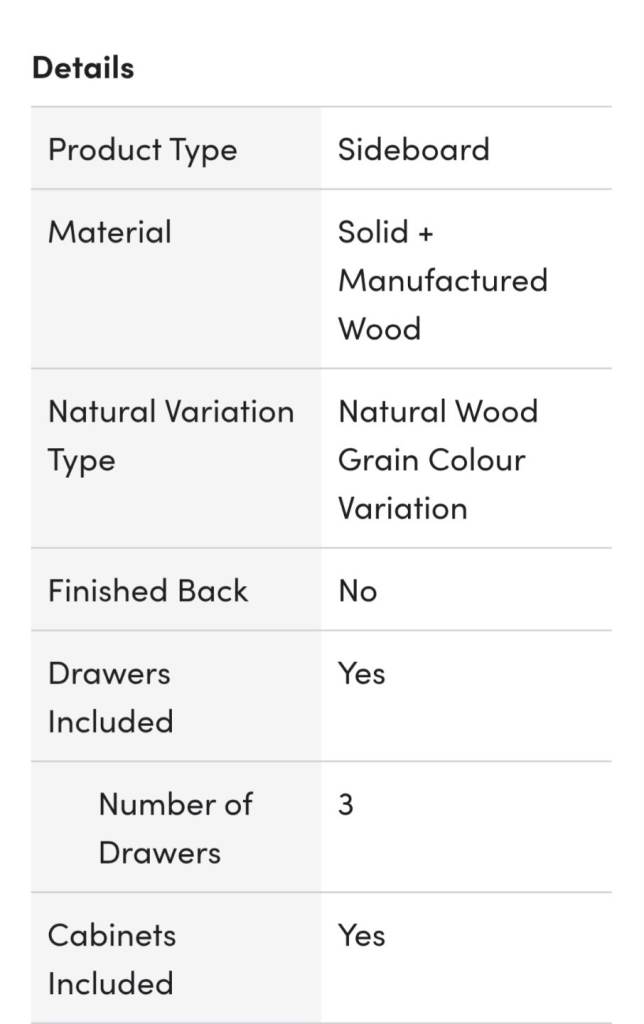Click the word Type under Natural Variation

coord(81,461)
